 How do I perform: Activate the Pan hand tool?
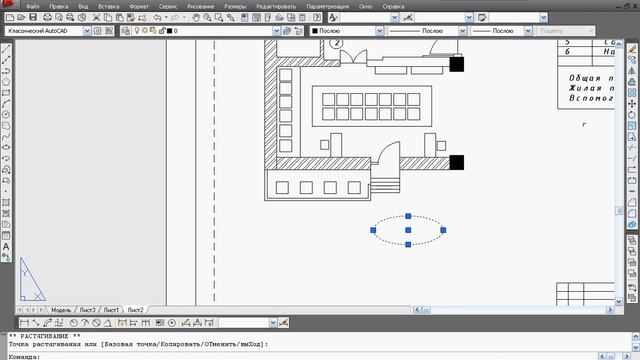[196, 18]
